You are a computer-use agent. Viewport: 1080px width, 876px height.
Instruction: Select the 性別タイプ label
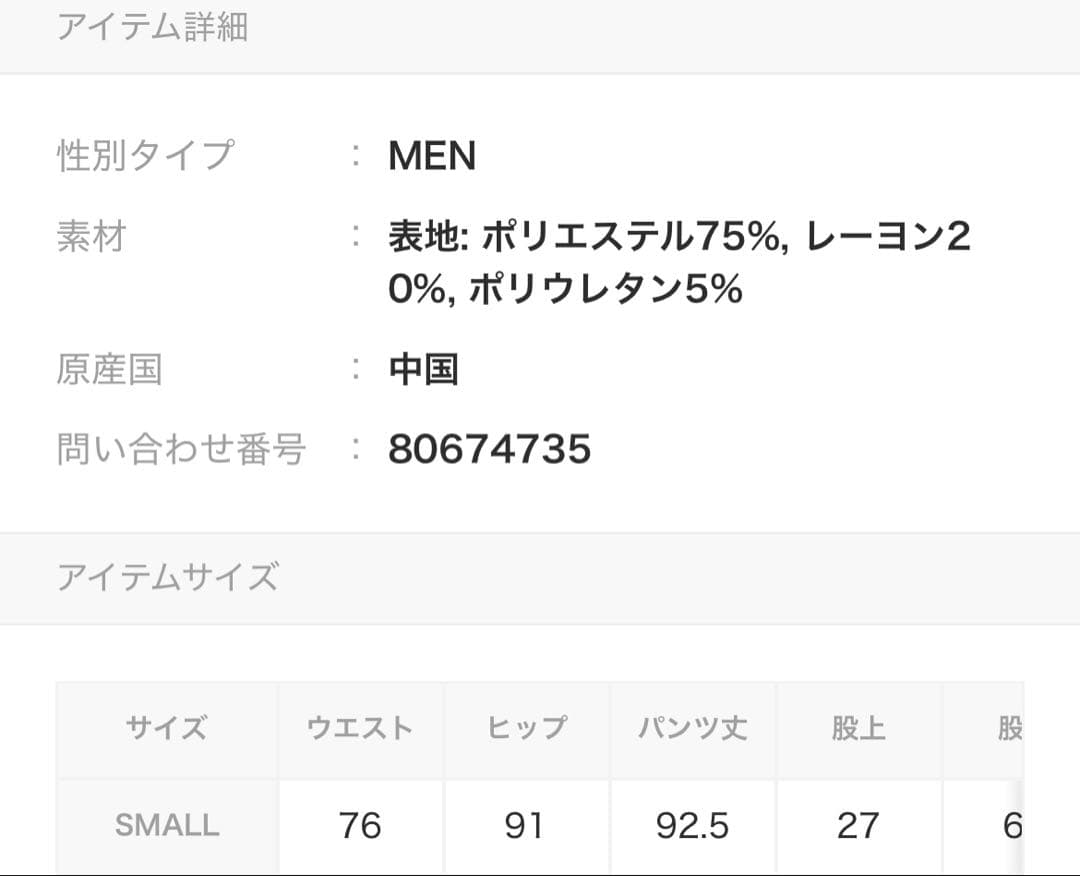coord(145,156)
